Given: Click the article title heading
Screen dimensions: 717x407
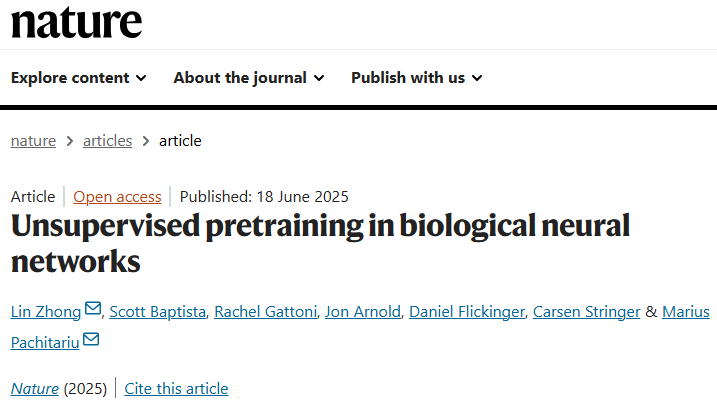Looking at the screenshot, I should (x=320, y=243).
